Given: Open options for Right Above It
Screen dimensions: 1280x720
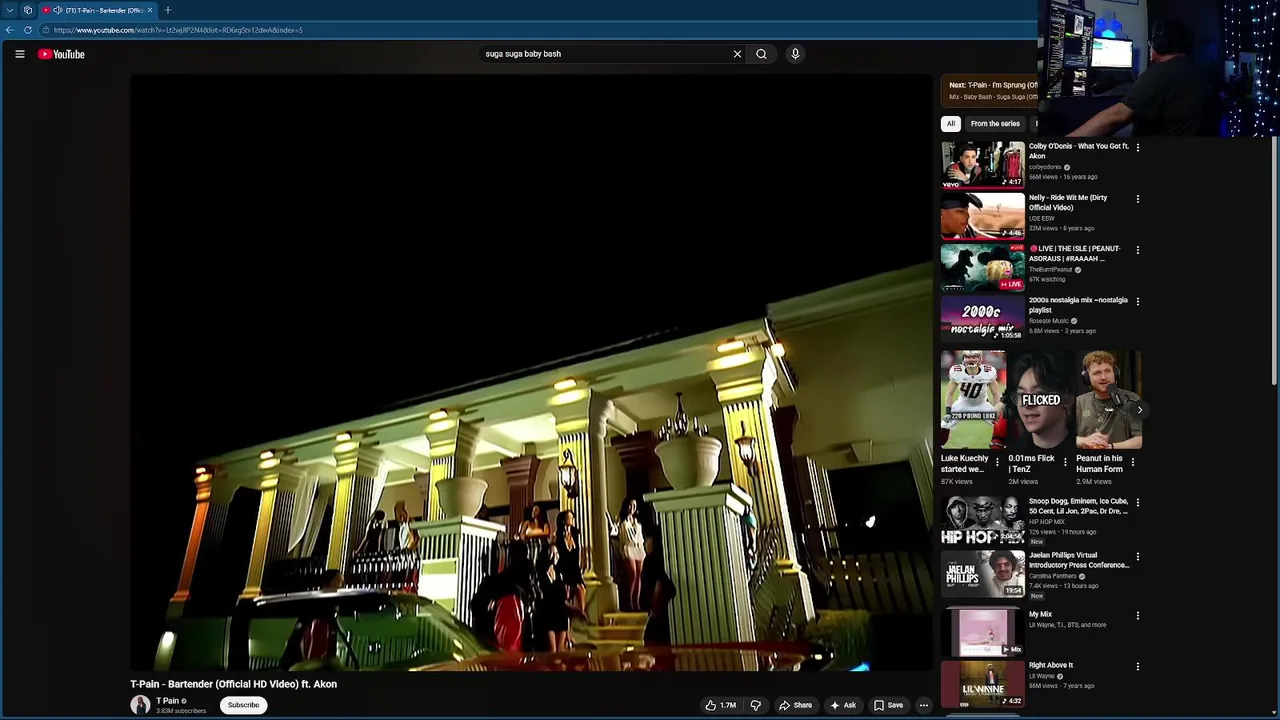Looking at the screenshot, I should [1137, 666].
